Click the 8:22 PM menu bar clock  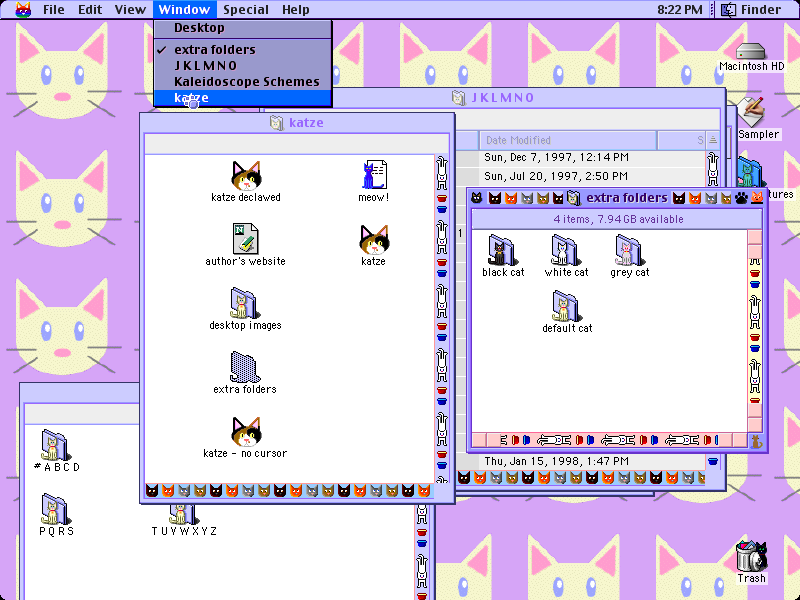(679, 9)
